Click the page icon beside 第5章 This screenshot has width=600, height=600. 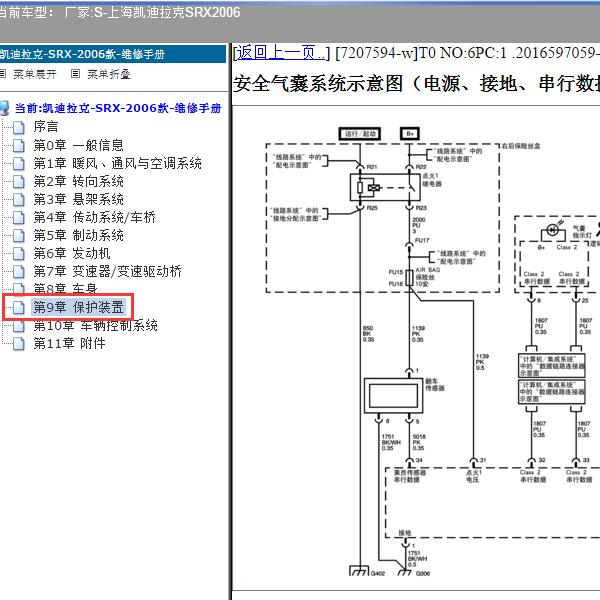(18, 236)
